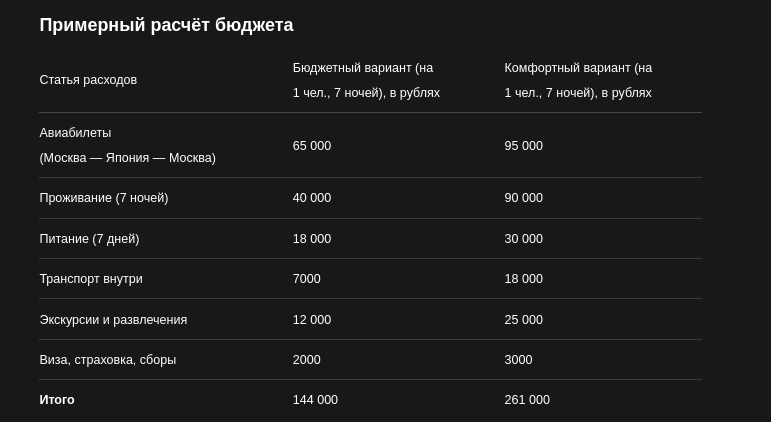Select the Экскурсии и развлечения row label
This screenshot has height=422, width=771.
tap(113, 320)
